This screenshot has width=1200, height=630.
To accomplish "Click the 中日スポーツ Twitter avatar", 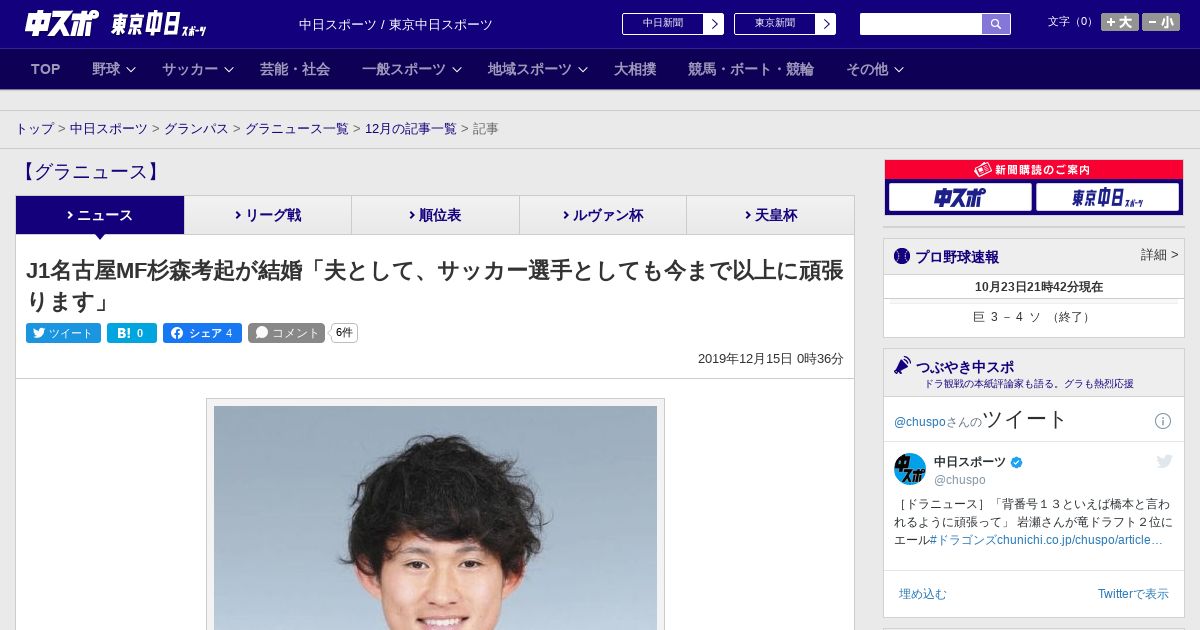I will (910, 469).
